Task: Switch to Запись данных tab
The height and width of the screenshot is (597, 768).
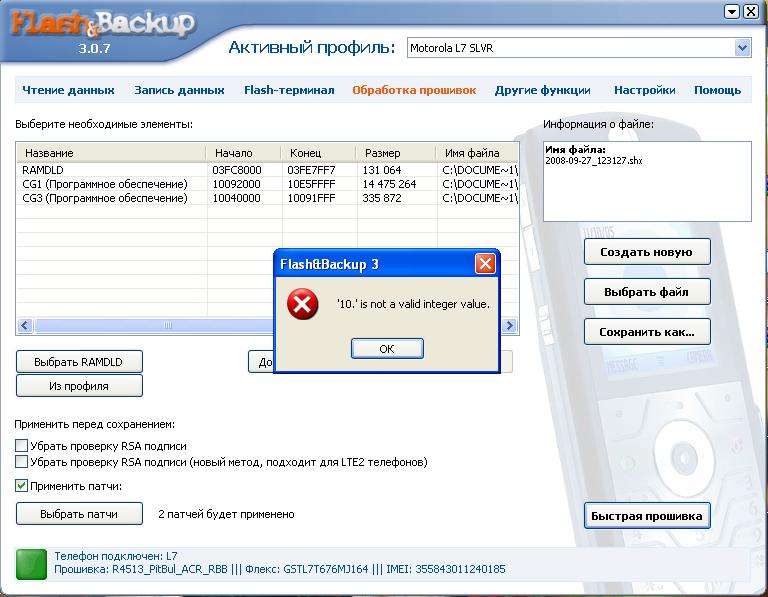Action: pos(179,90)
